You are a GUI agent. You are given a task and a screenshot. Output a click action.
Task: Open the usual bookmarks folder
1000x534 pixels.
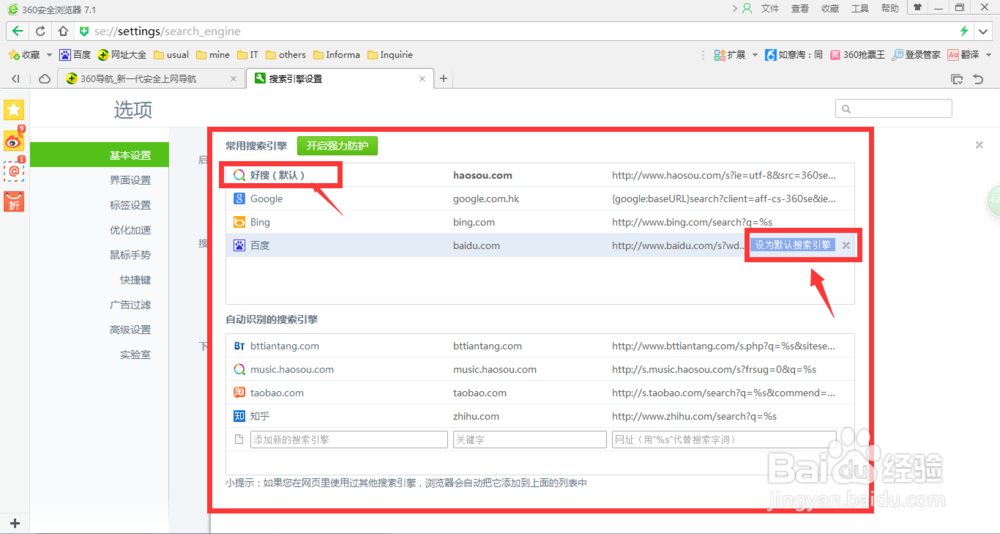(171, 55)
